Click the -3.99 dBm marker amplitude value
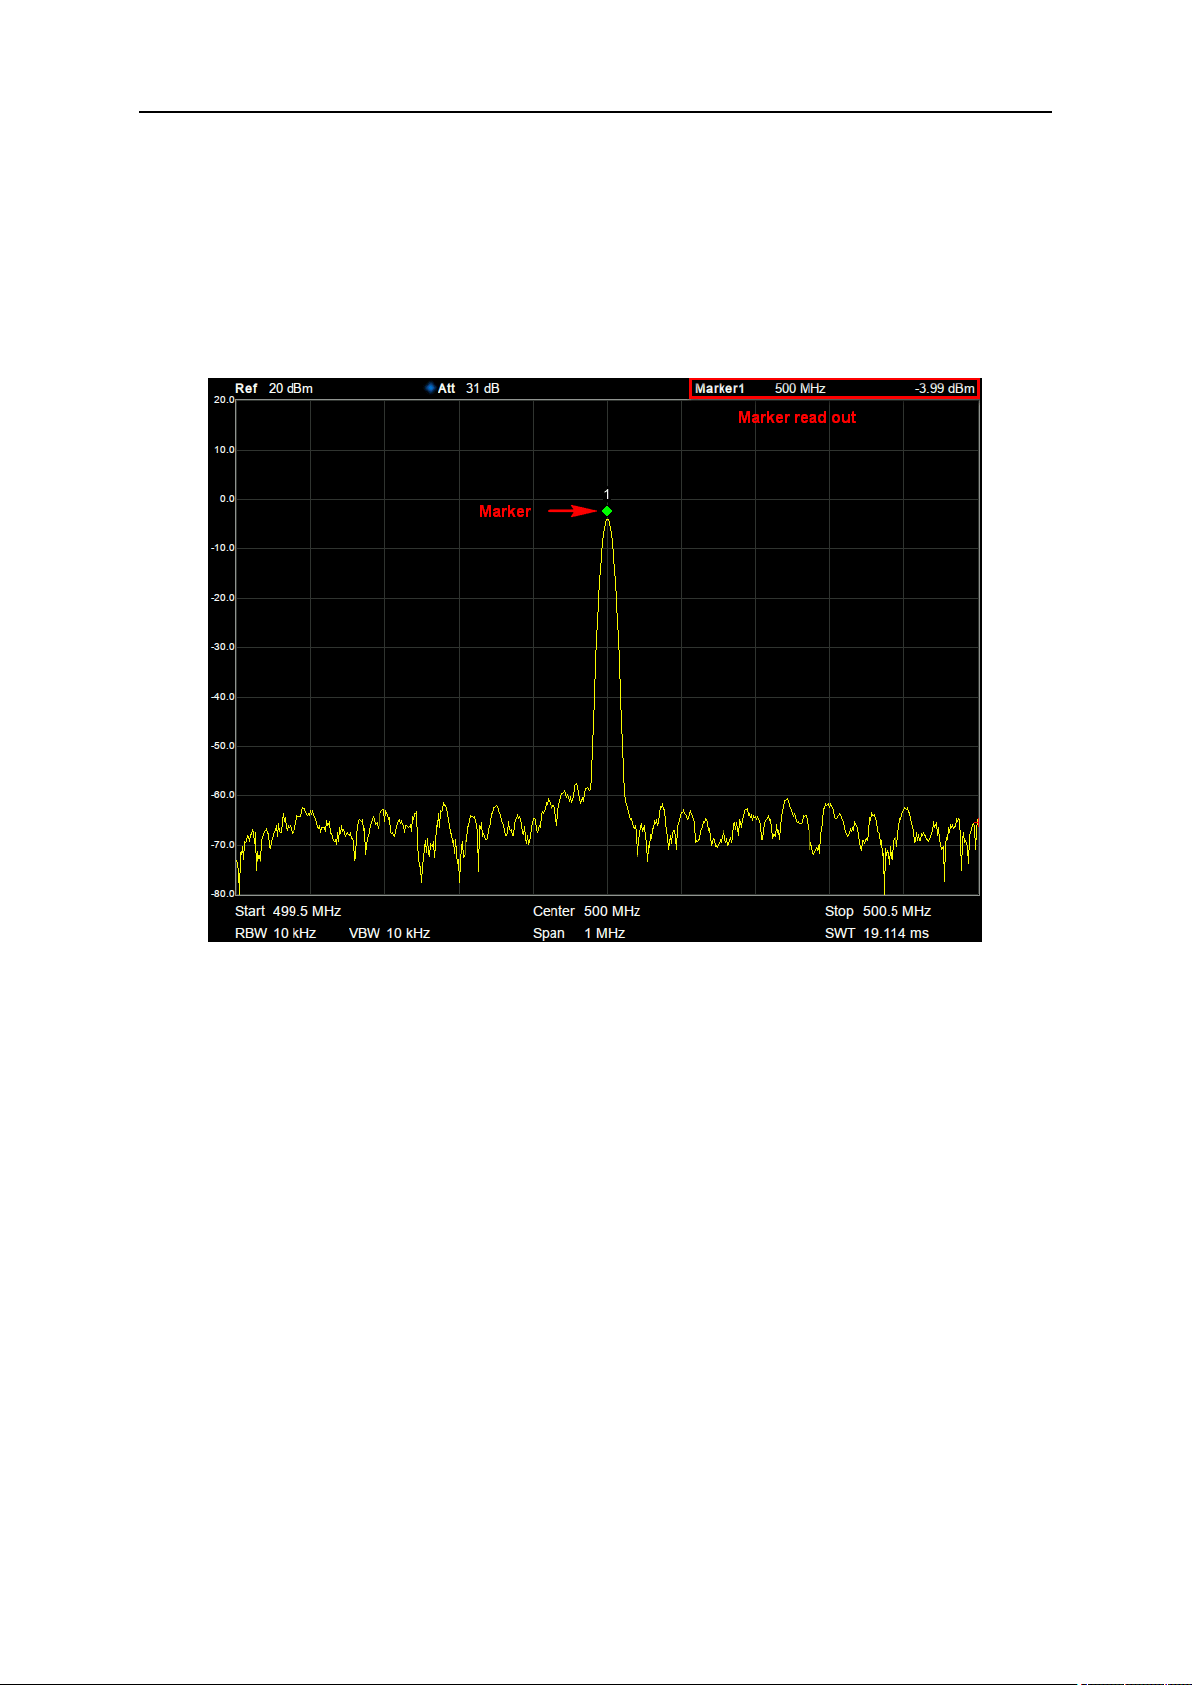1192x1685 pixels. coord(945,388)
